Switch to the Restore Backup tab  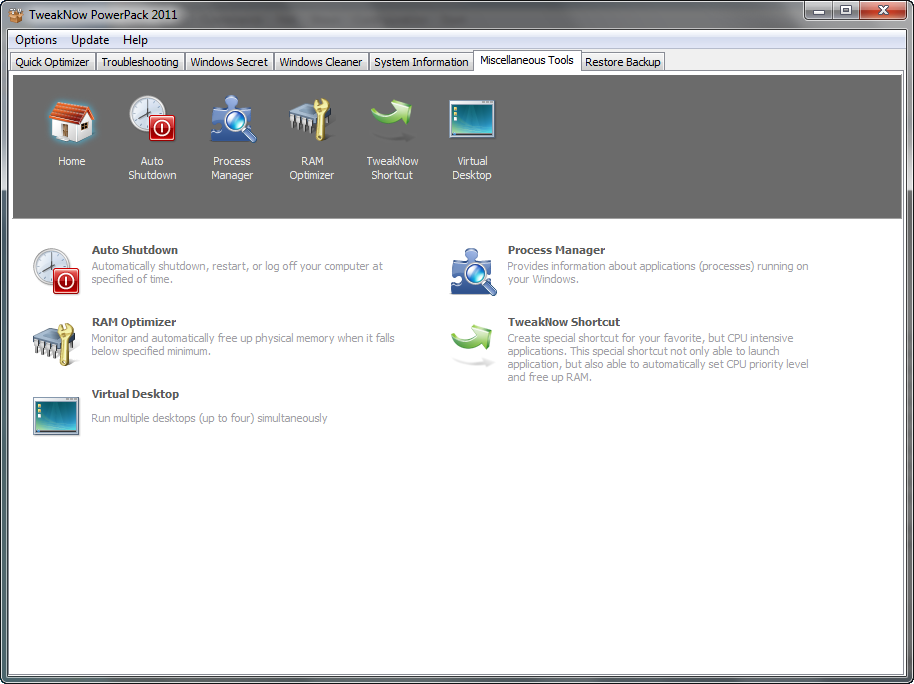pos(623,62)
